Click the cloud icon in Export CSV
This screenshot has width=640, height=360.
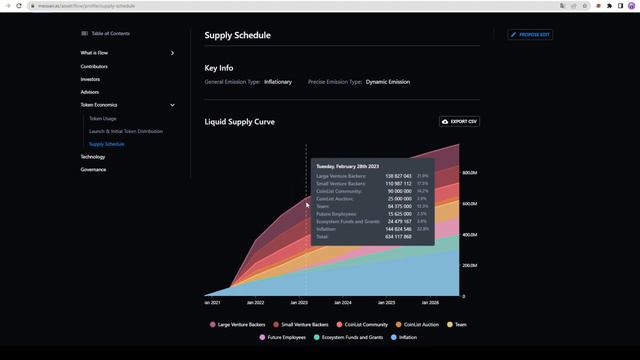pos(445,122)
